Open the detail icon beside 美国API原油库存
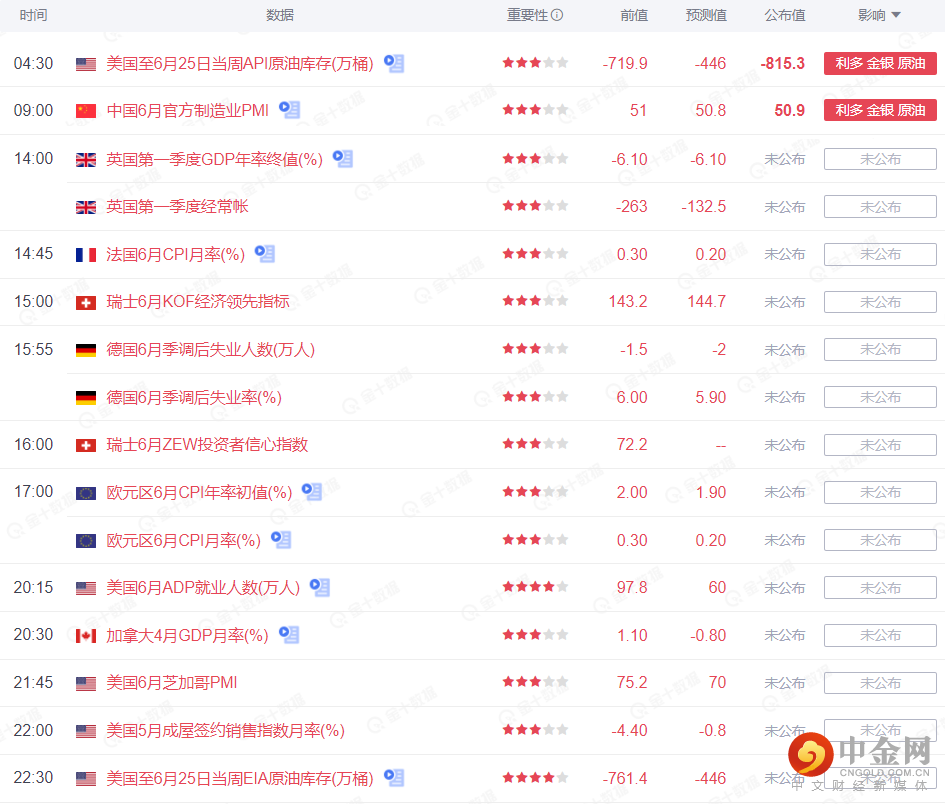 tap(394, 63)
